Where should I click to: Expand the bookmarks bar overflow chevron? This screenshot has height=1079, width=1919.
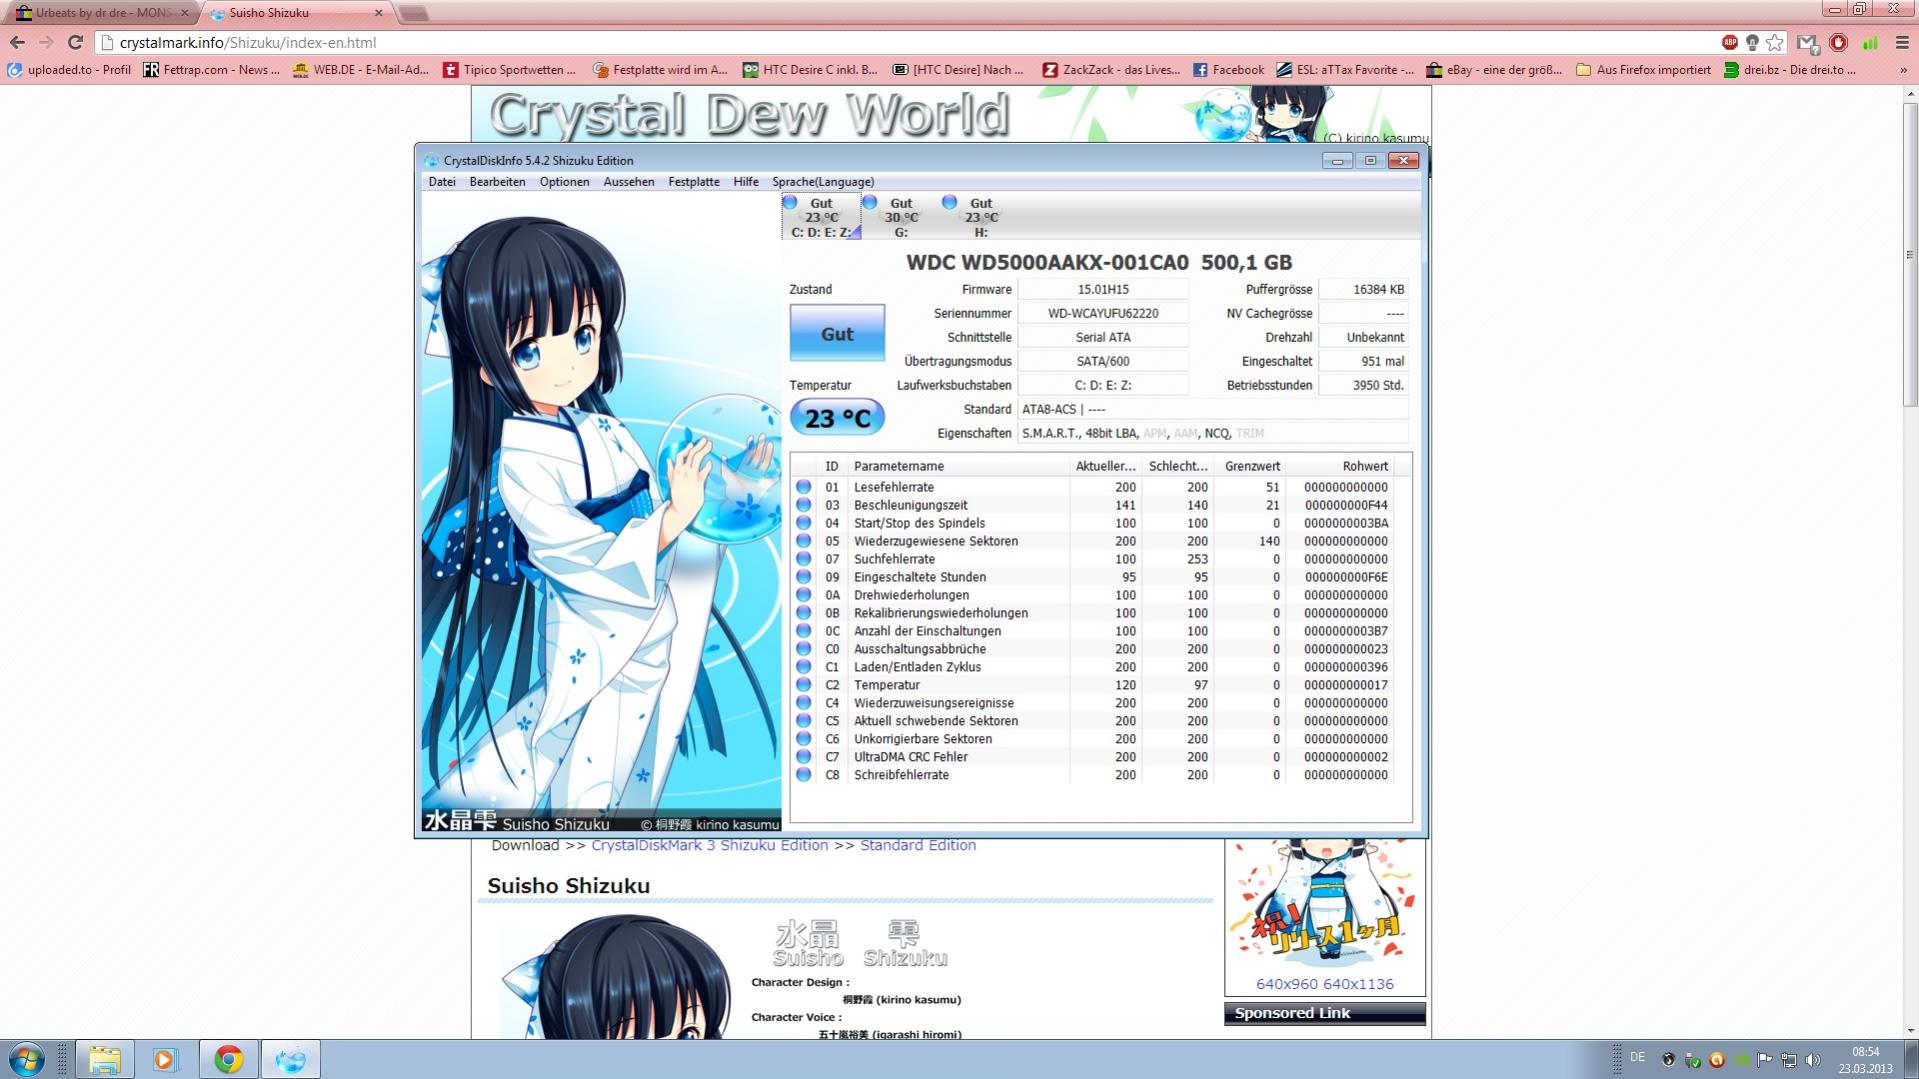[x=1902, y=70]
